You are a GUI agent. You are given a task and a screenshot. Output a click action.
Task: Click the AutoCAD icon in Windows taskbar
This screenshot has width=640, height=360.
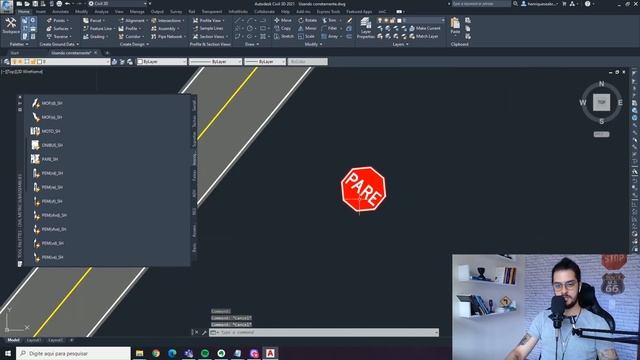[270, 353]
